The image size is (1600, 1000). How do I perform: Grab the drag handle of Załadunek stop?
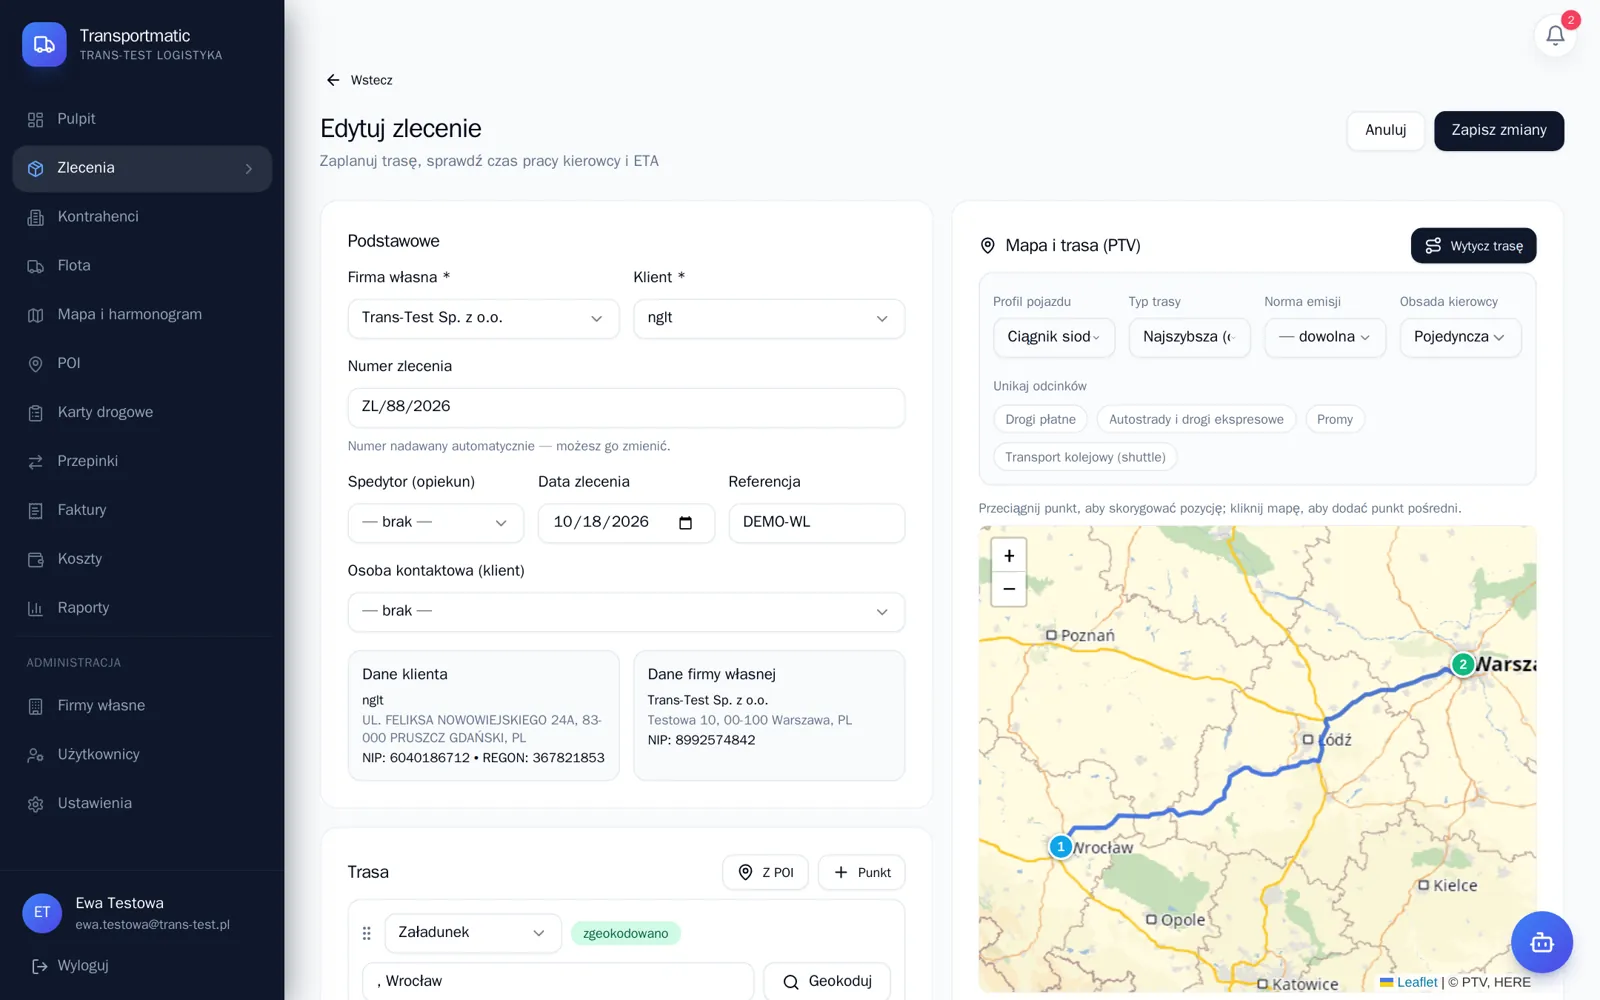[366, 933]
